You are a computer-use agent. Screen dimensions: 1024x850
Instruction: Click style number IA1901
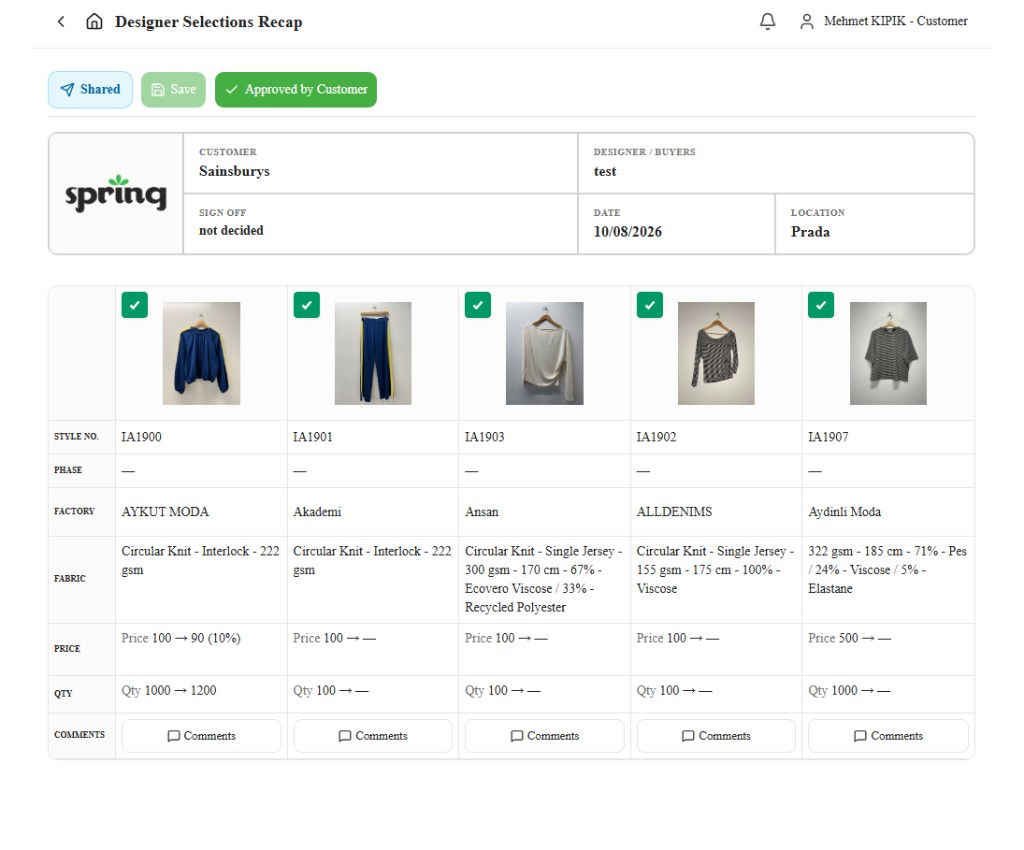(313, 437)
